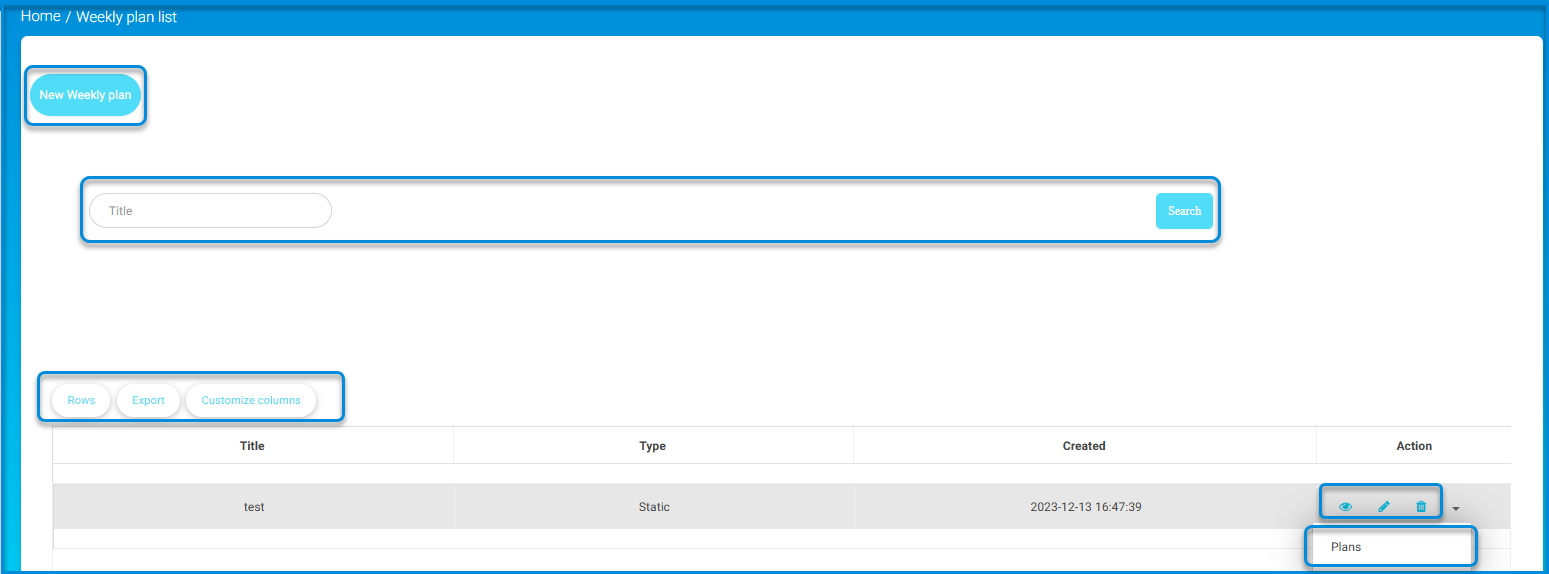1549x574 pixels.
Task: Delete the test plan with trash icon
Action: tap(1421, 507)
